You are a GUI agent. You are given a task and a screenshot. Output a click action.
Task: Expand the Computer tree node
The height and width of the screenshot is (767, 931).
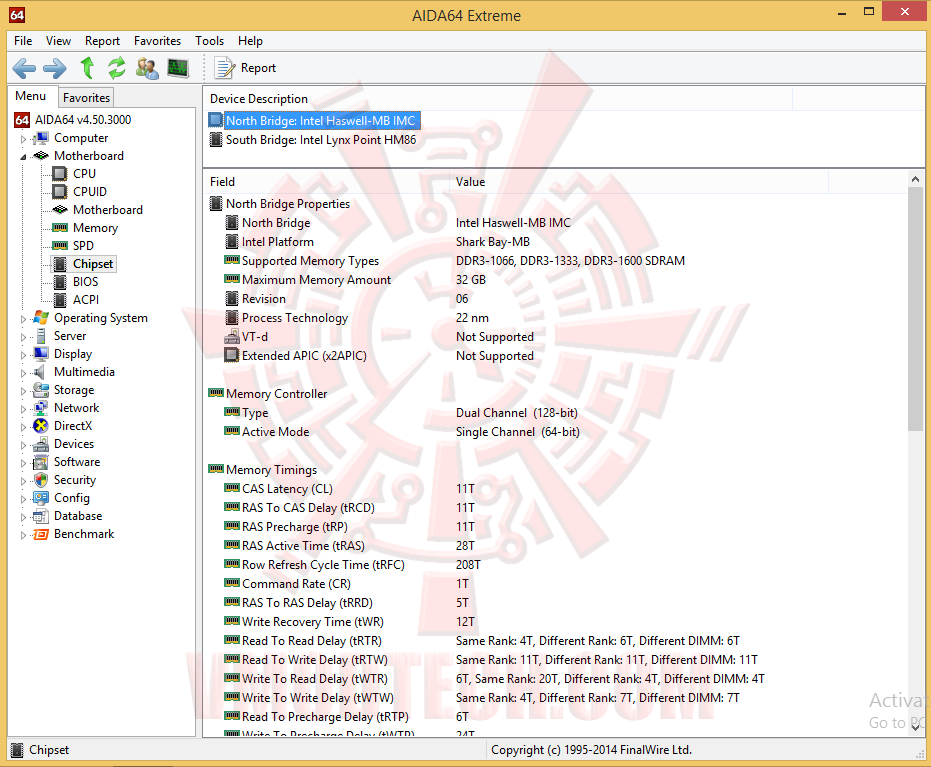point(23,139)
